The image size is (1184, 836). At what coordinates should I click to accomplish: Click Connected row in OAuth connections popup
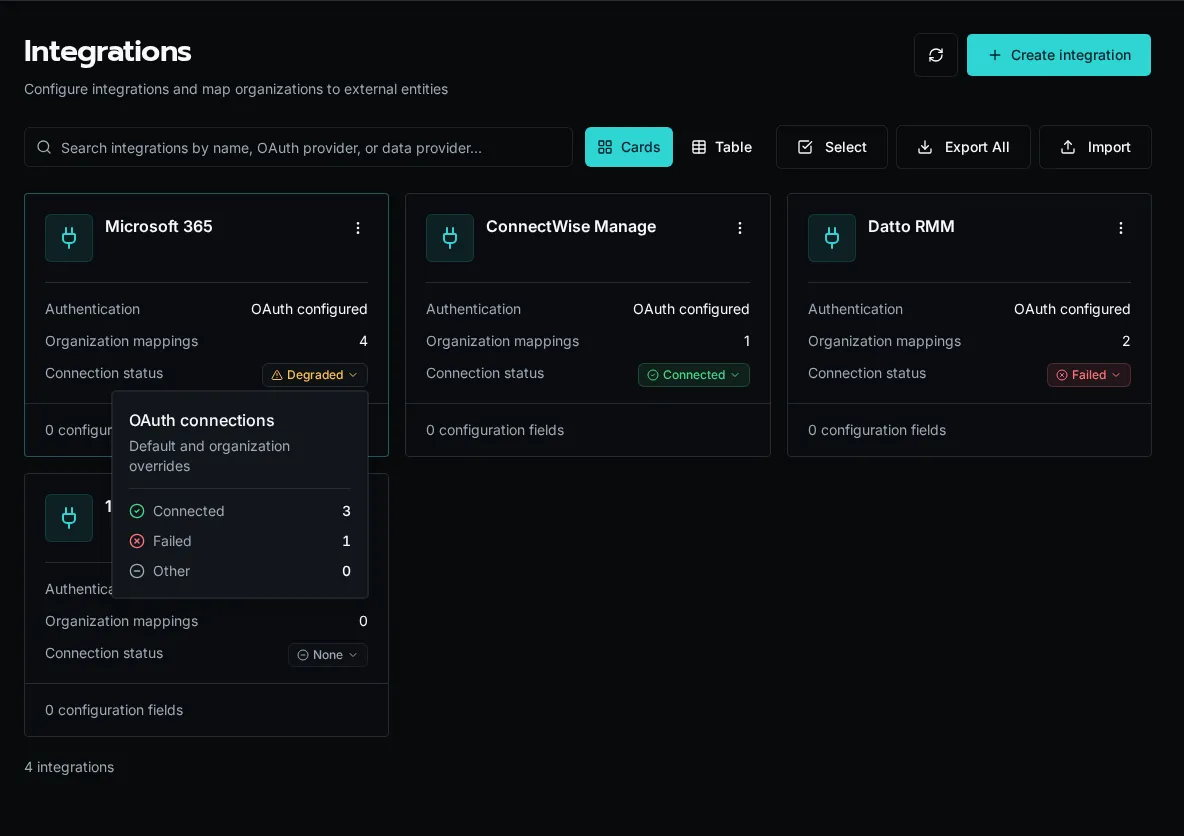(x=239, y=511)
